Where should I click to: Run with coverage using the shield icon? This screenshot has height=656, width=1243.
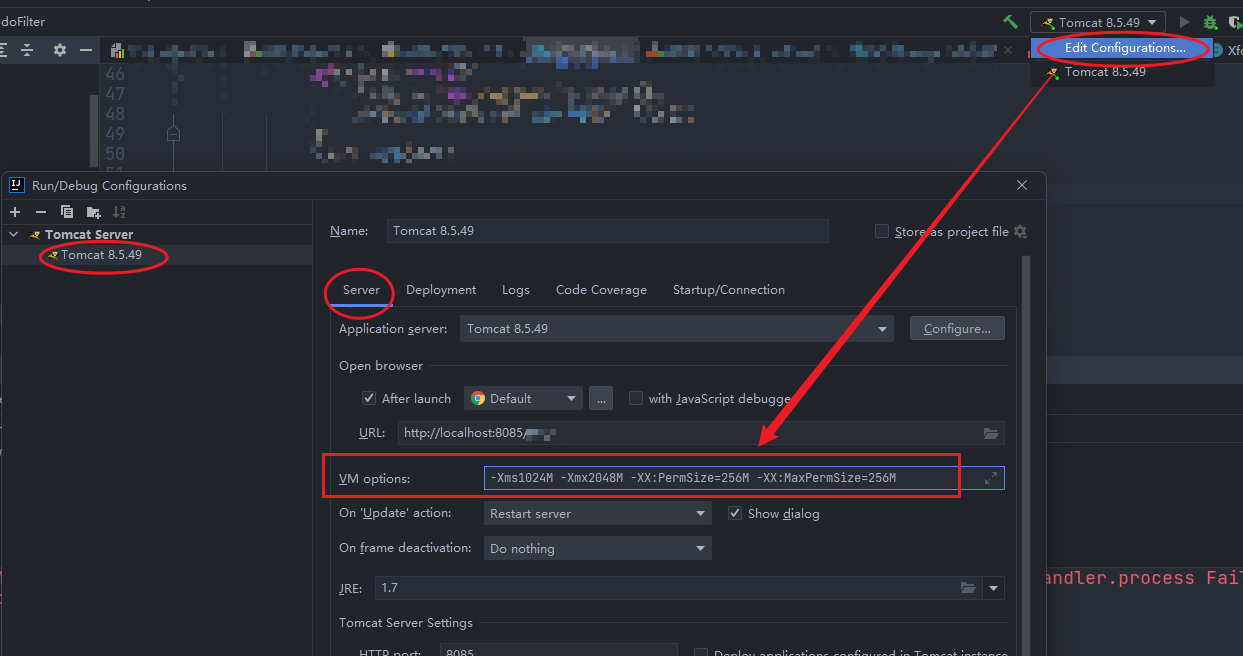tap(1234, 22)
